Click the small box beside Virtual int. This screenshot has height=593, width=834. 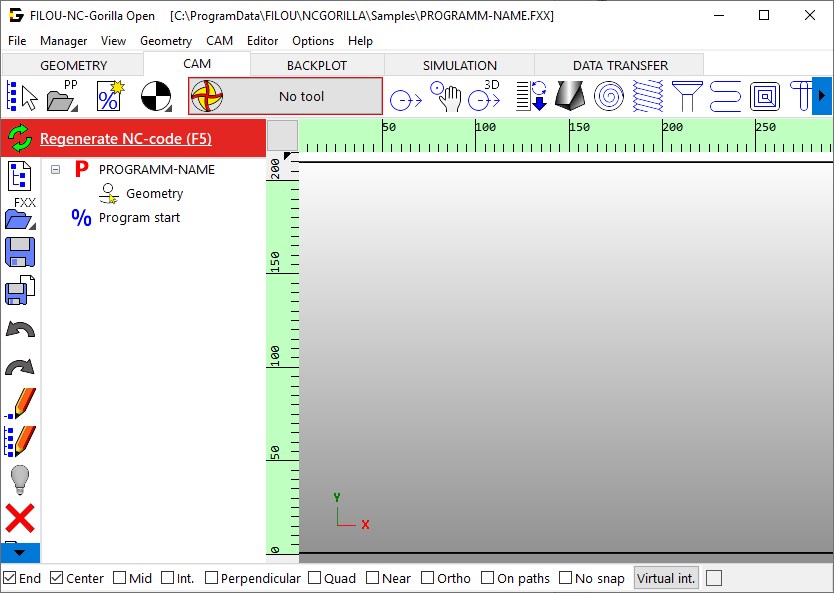[x=714, y=578]
